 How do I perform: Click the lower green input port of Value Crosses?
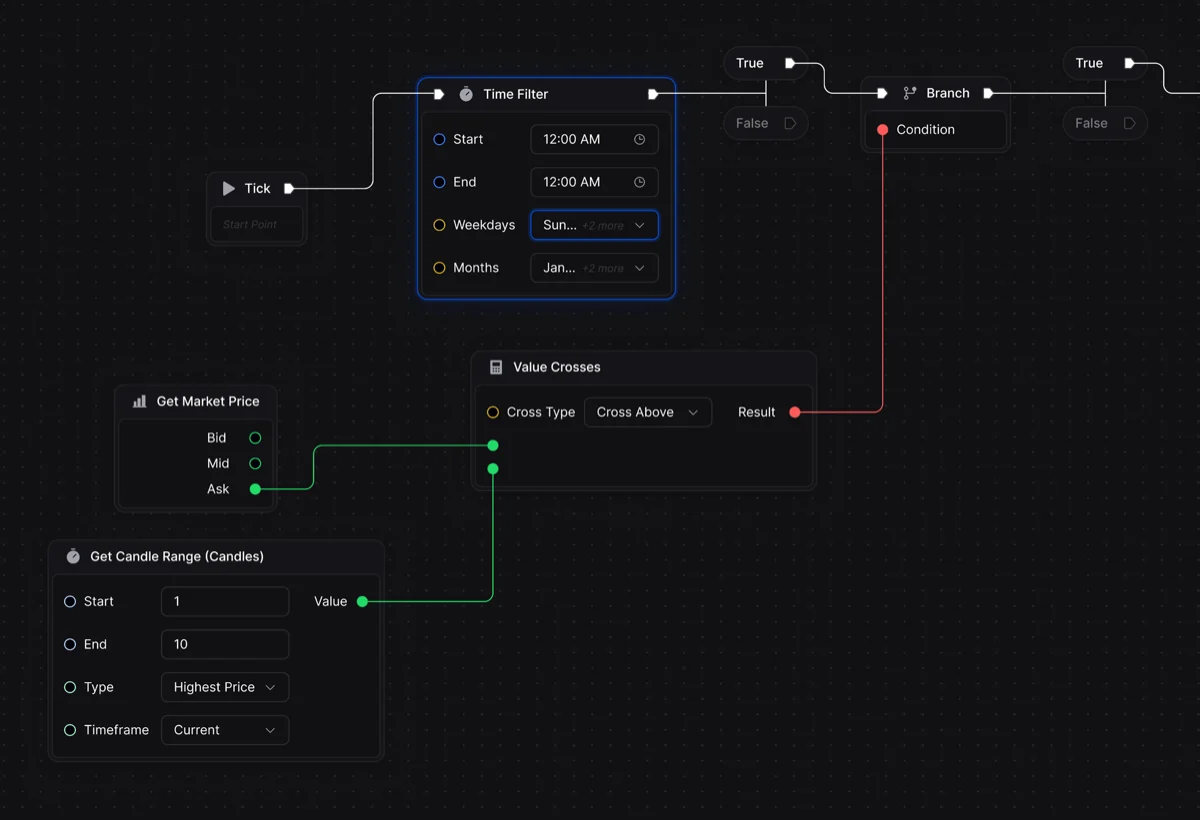tap(493, 468)
